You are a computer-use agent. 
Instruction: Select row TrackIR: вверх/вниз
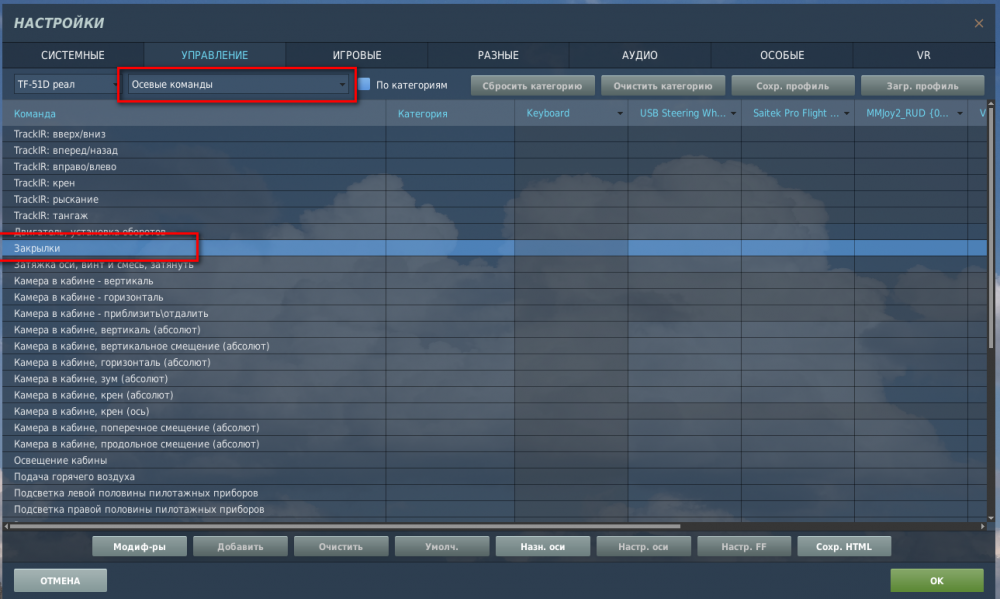(x=495, y=134)
